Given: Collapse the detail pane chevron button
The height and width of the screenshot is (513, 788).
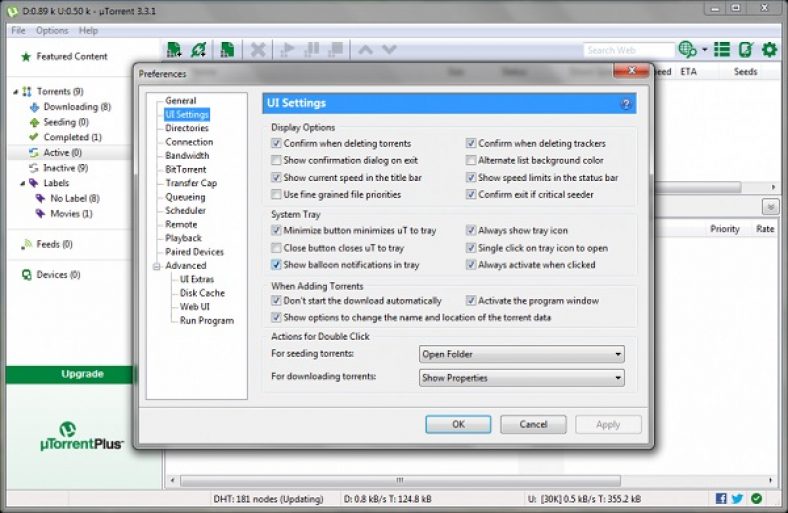Looking at the screenshot, I should click(770, 207).
